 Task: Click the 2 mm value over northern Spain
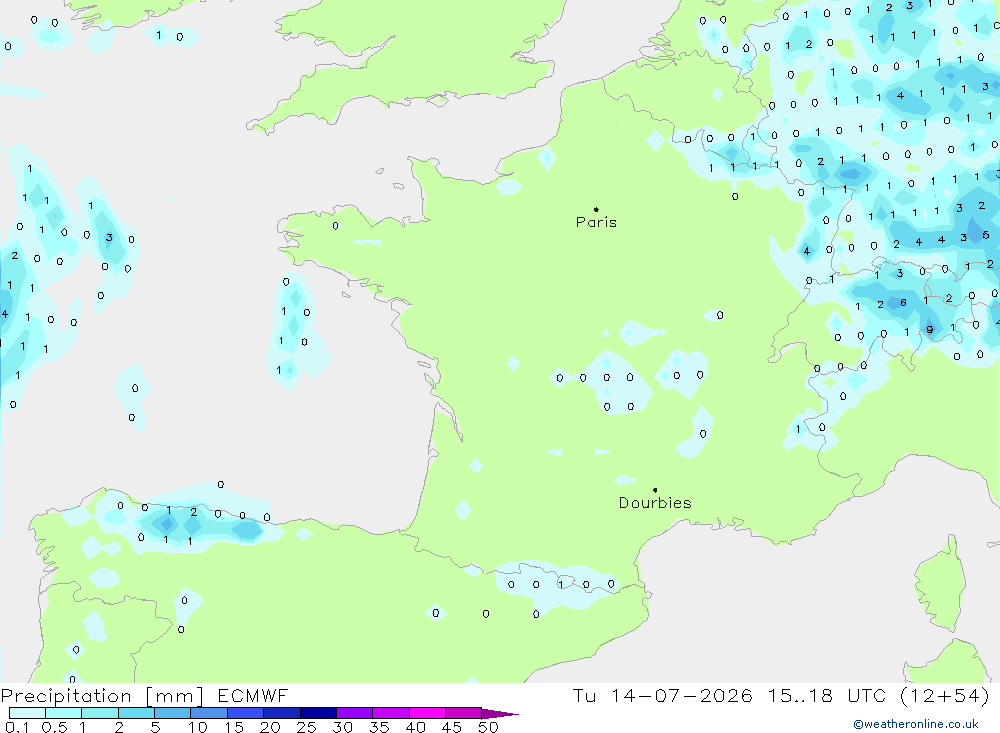tap(193, 512)
